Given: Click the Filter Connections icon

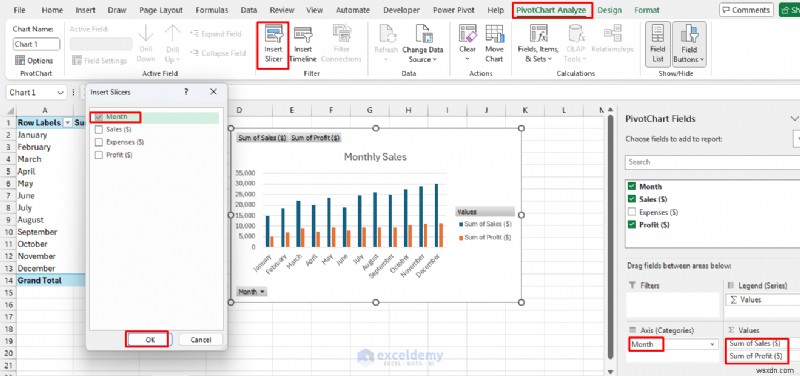Looking at the screenshot, I should coord(341,34).
